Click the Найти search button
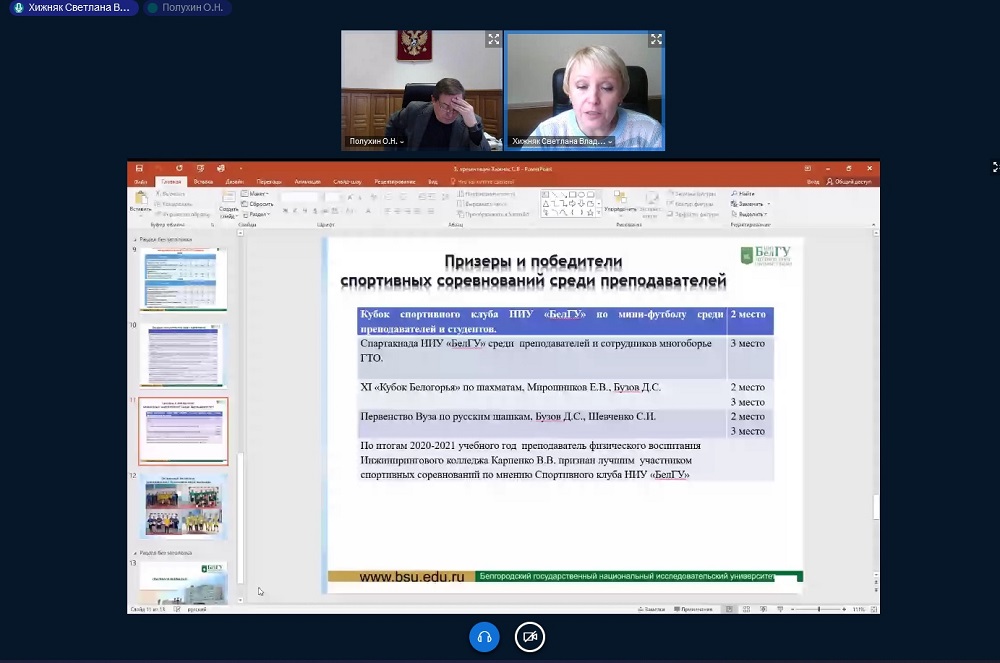This screenshot has width=1000, height=663. (x=743, y=193)
